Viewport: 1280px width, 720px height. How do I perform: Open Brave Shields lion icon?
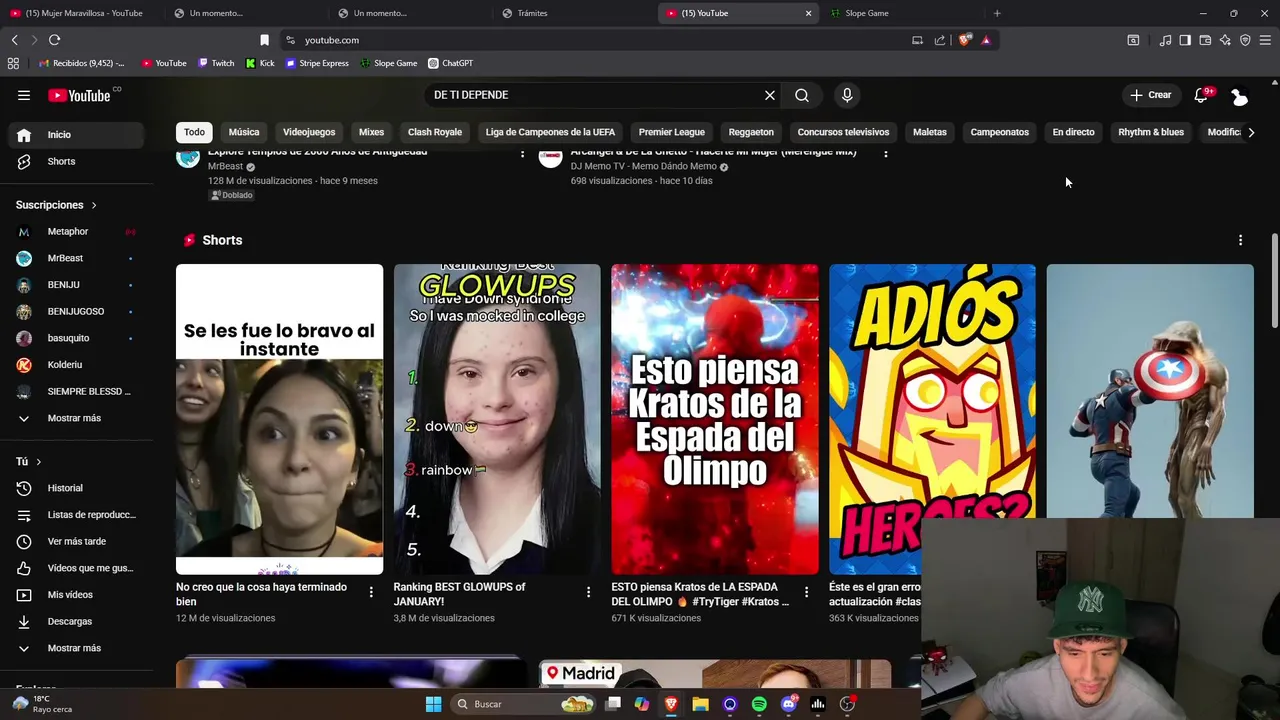(964, 40)
